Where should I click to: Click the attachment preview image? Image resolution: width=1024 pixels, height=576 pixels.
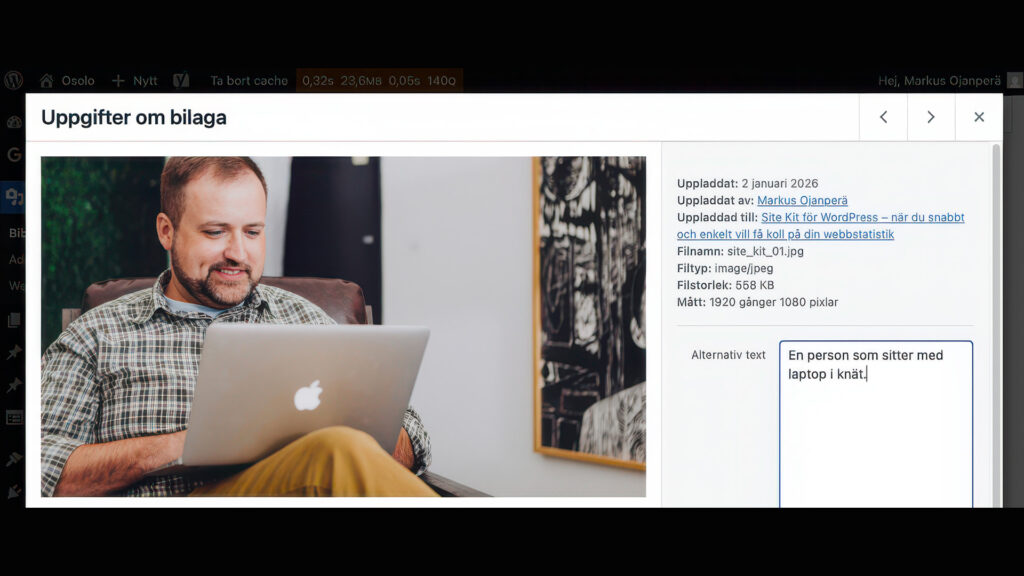coord(343,326)
